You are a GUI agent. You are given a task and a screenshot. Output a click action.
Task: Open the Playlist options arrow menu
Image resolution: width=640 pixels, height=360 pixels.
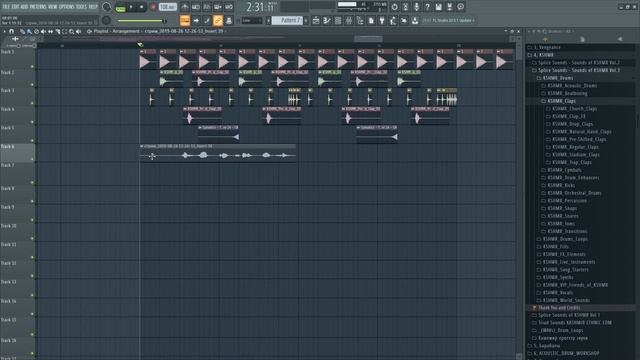point(4,31)
